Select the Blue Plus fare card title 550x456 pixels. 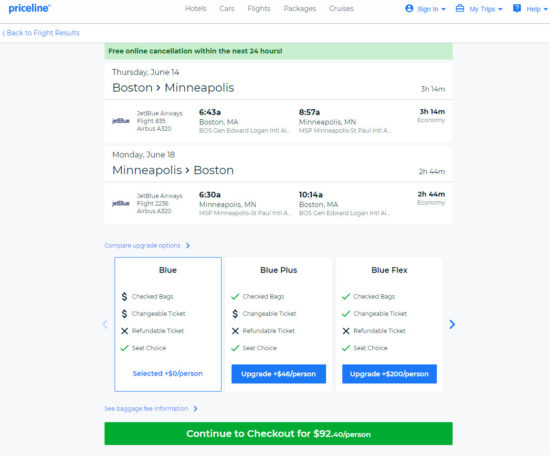click(x=279, y=270)
